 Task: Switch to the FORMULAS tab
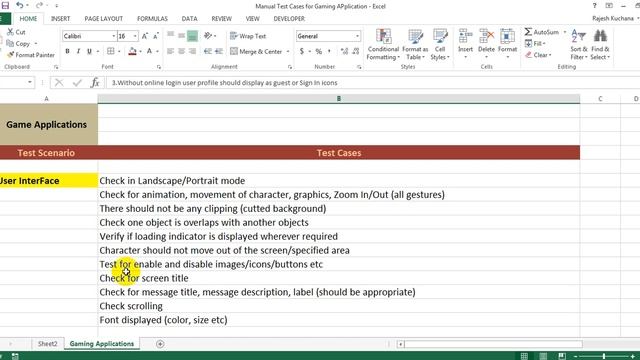pyautogui.click(x=152, y=19)
